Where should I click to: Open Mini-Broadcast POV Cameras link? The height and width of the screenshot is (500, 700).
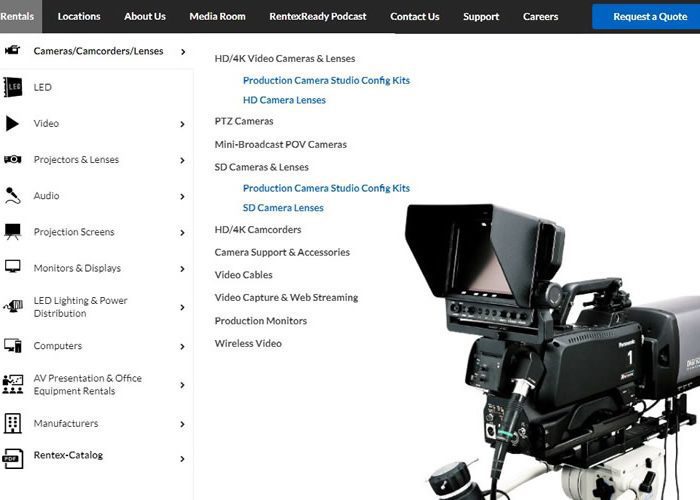(x=281, y=144)
